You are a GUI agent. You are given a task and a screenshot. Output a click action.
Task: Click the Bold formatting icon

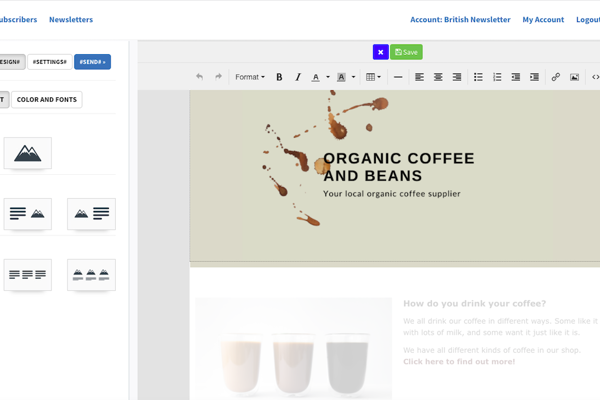pyautogui.click(x=279, y=77)
